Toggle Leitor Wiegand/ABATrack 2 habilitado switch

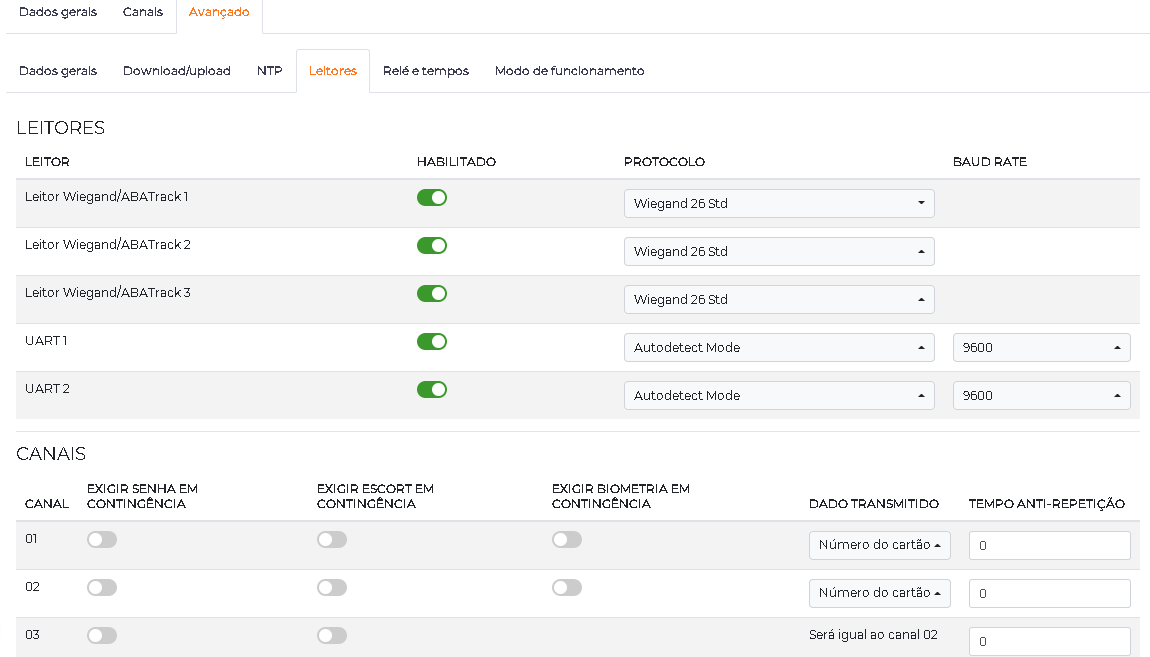point(431,246)
